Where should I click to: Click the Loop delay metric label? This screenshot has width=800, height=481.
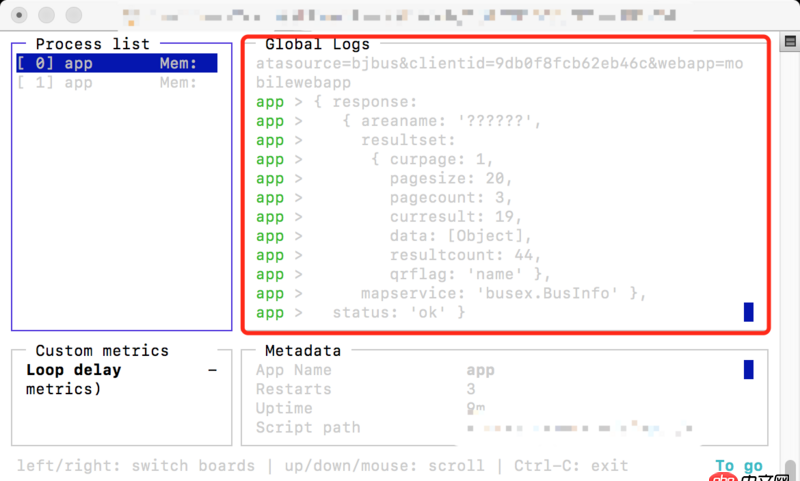pos(74,370)
